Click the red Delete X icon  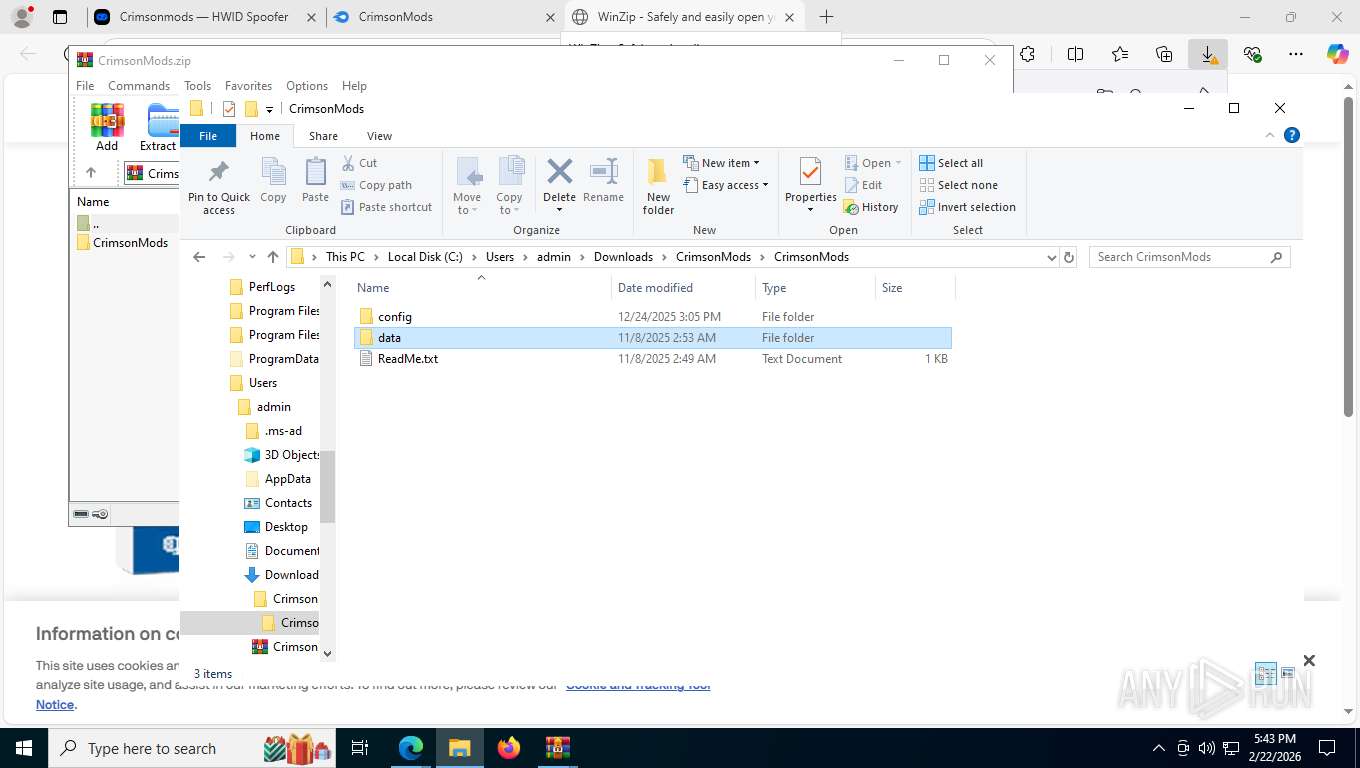pyautogui.click(x=559, y=172)
